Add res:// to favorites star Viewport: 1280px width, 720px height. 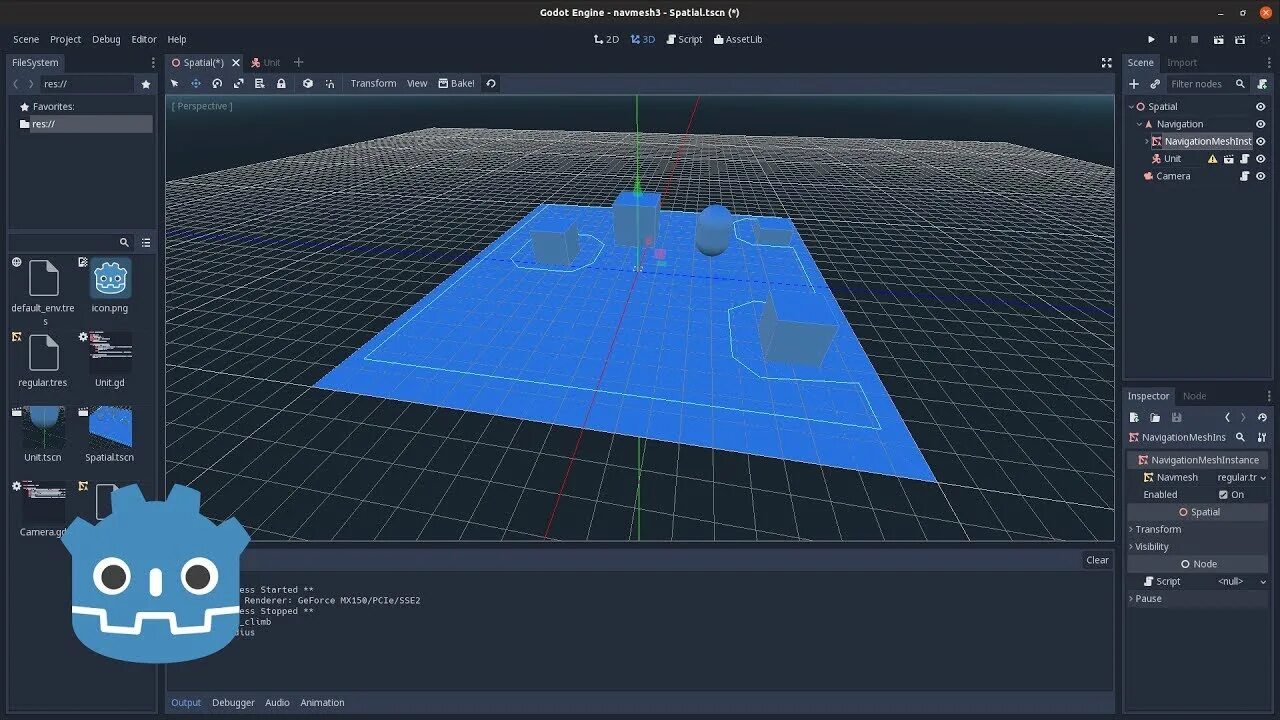click(x=146, y=84)
